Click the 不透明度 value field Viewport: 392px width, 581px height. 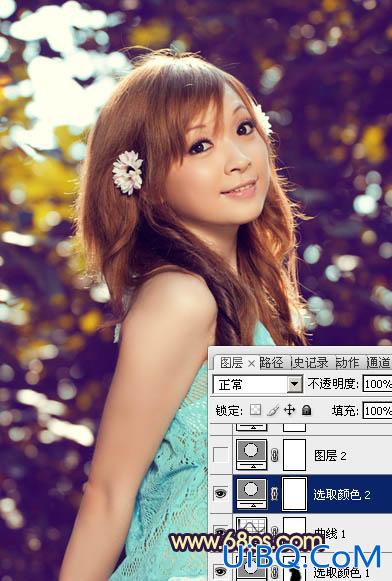click(x=377, y=384)
